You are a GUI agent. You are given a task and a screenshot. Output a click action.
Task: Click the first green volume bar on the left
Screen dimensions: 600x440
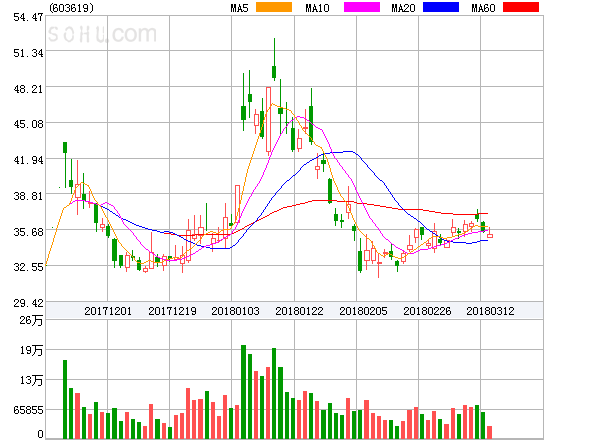pos(65,399)
